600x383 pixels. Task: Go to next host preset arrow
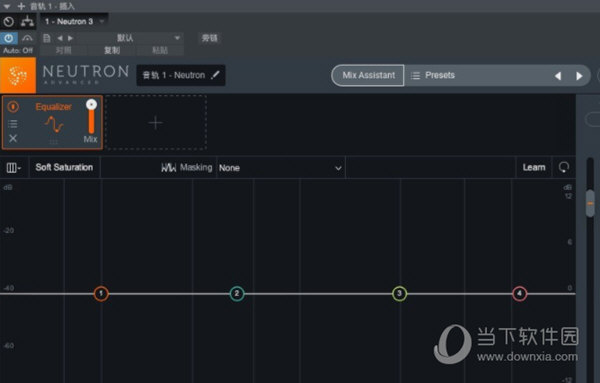70,38
